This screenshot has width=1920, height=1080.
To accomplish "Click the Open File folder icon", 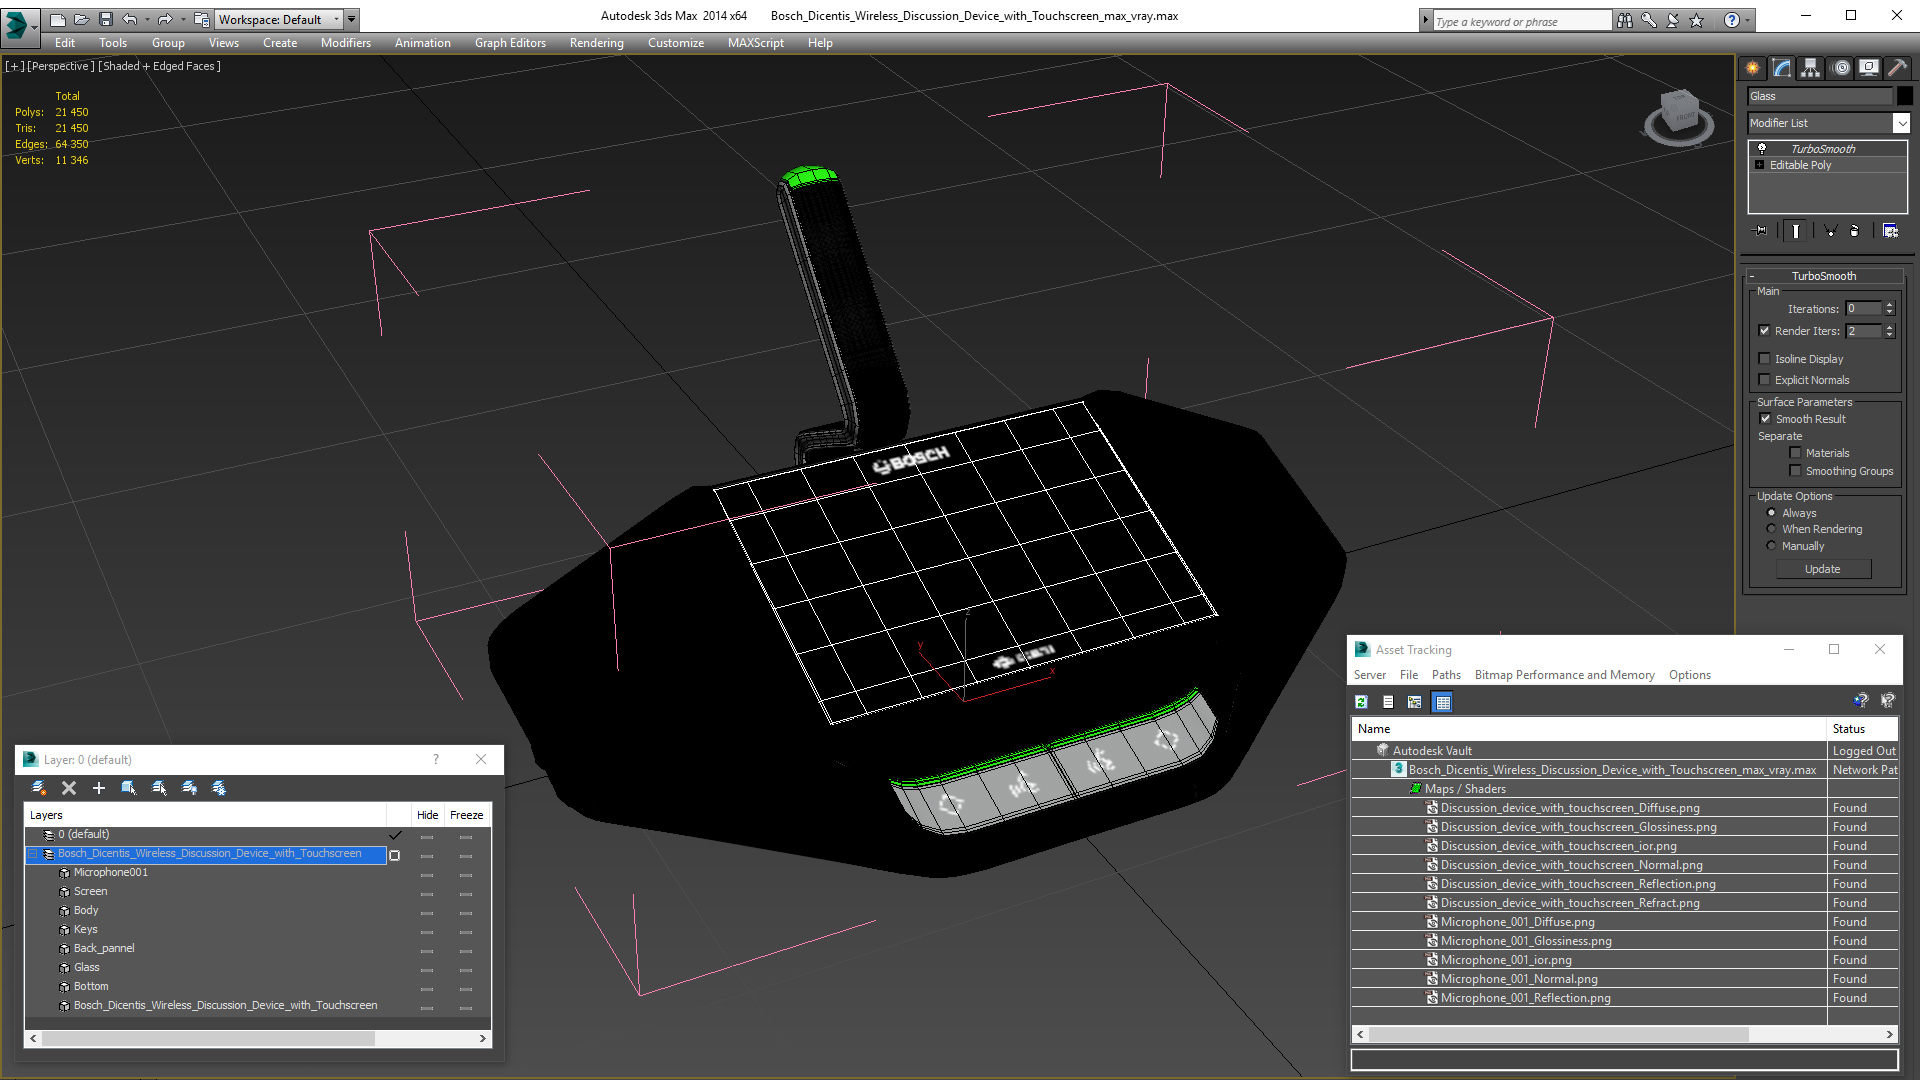I will click(82, 19).
